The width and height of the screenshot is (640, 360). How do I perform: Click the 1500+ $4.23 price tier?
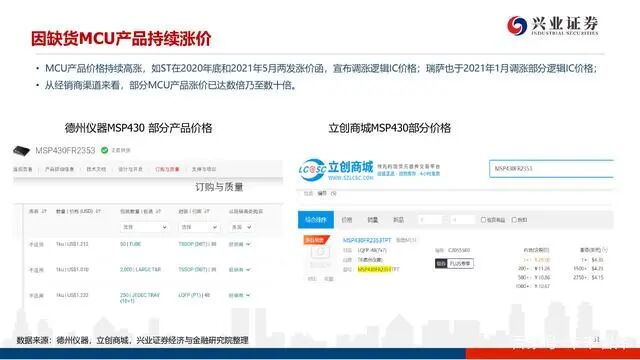pyautogui.click(x=588, y=269)
